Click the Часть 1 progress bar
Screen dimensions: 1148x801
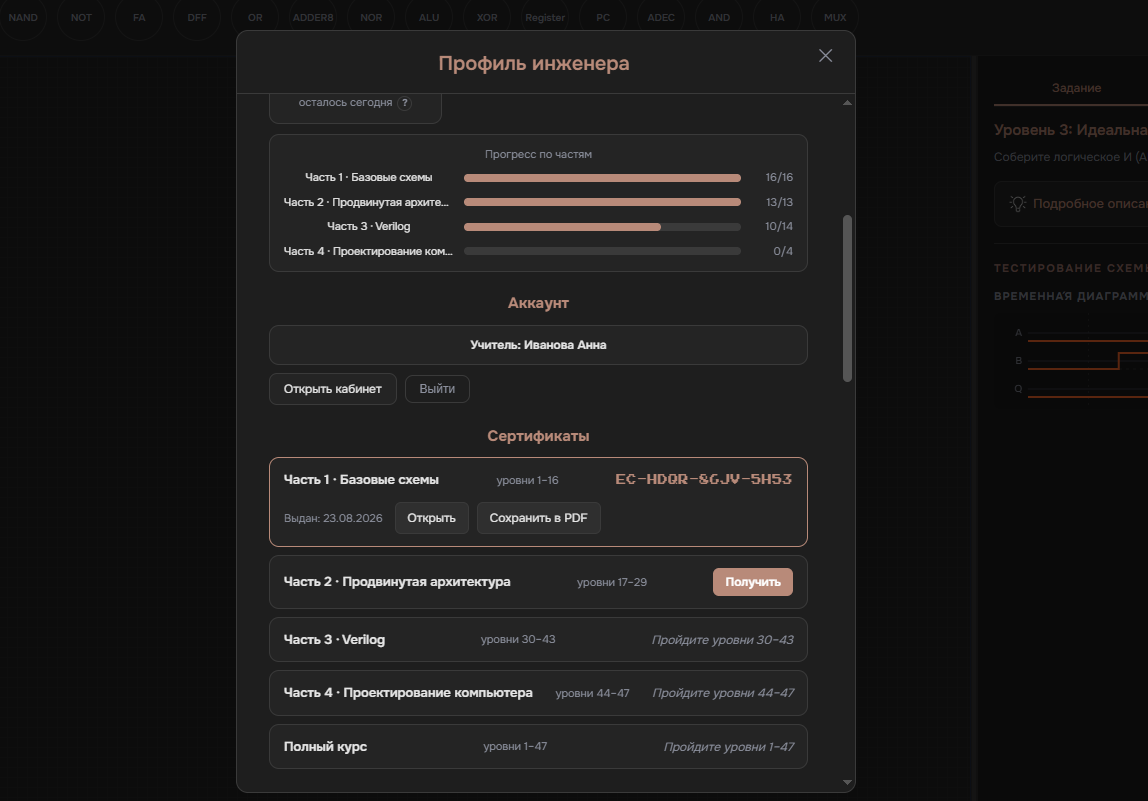point(602,178)
